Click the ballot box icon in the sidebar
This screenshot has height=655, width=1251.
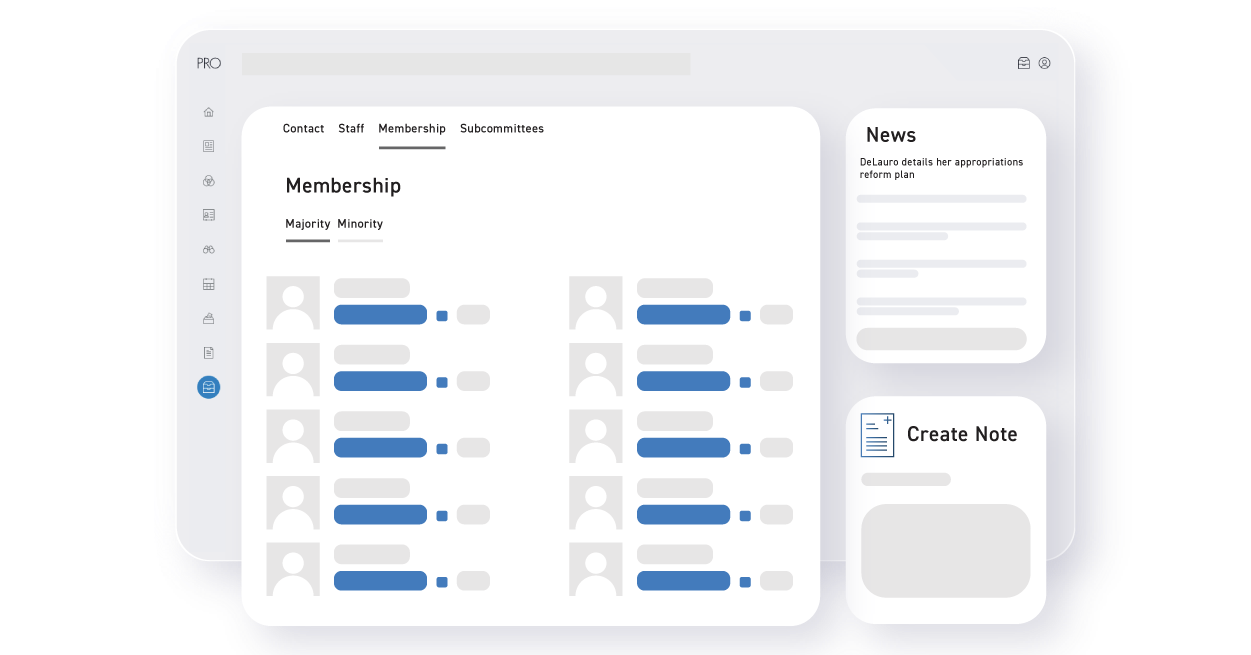pos(208,318)
